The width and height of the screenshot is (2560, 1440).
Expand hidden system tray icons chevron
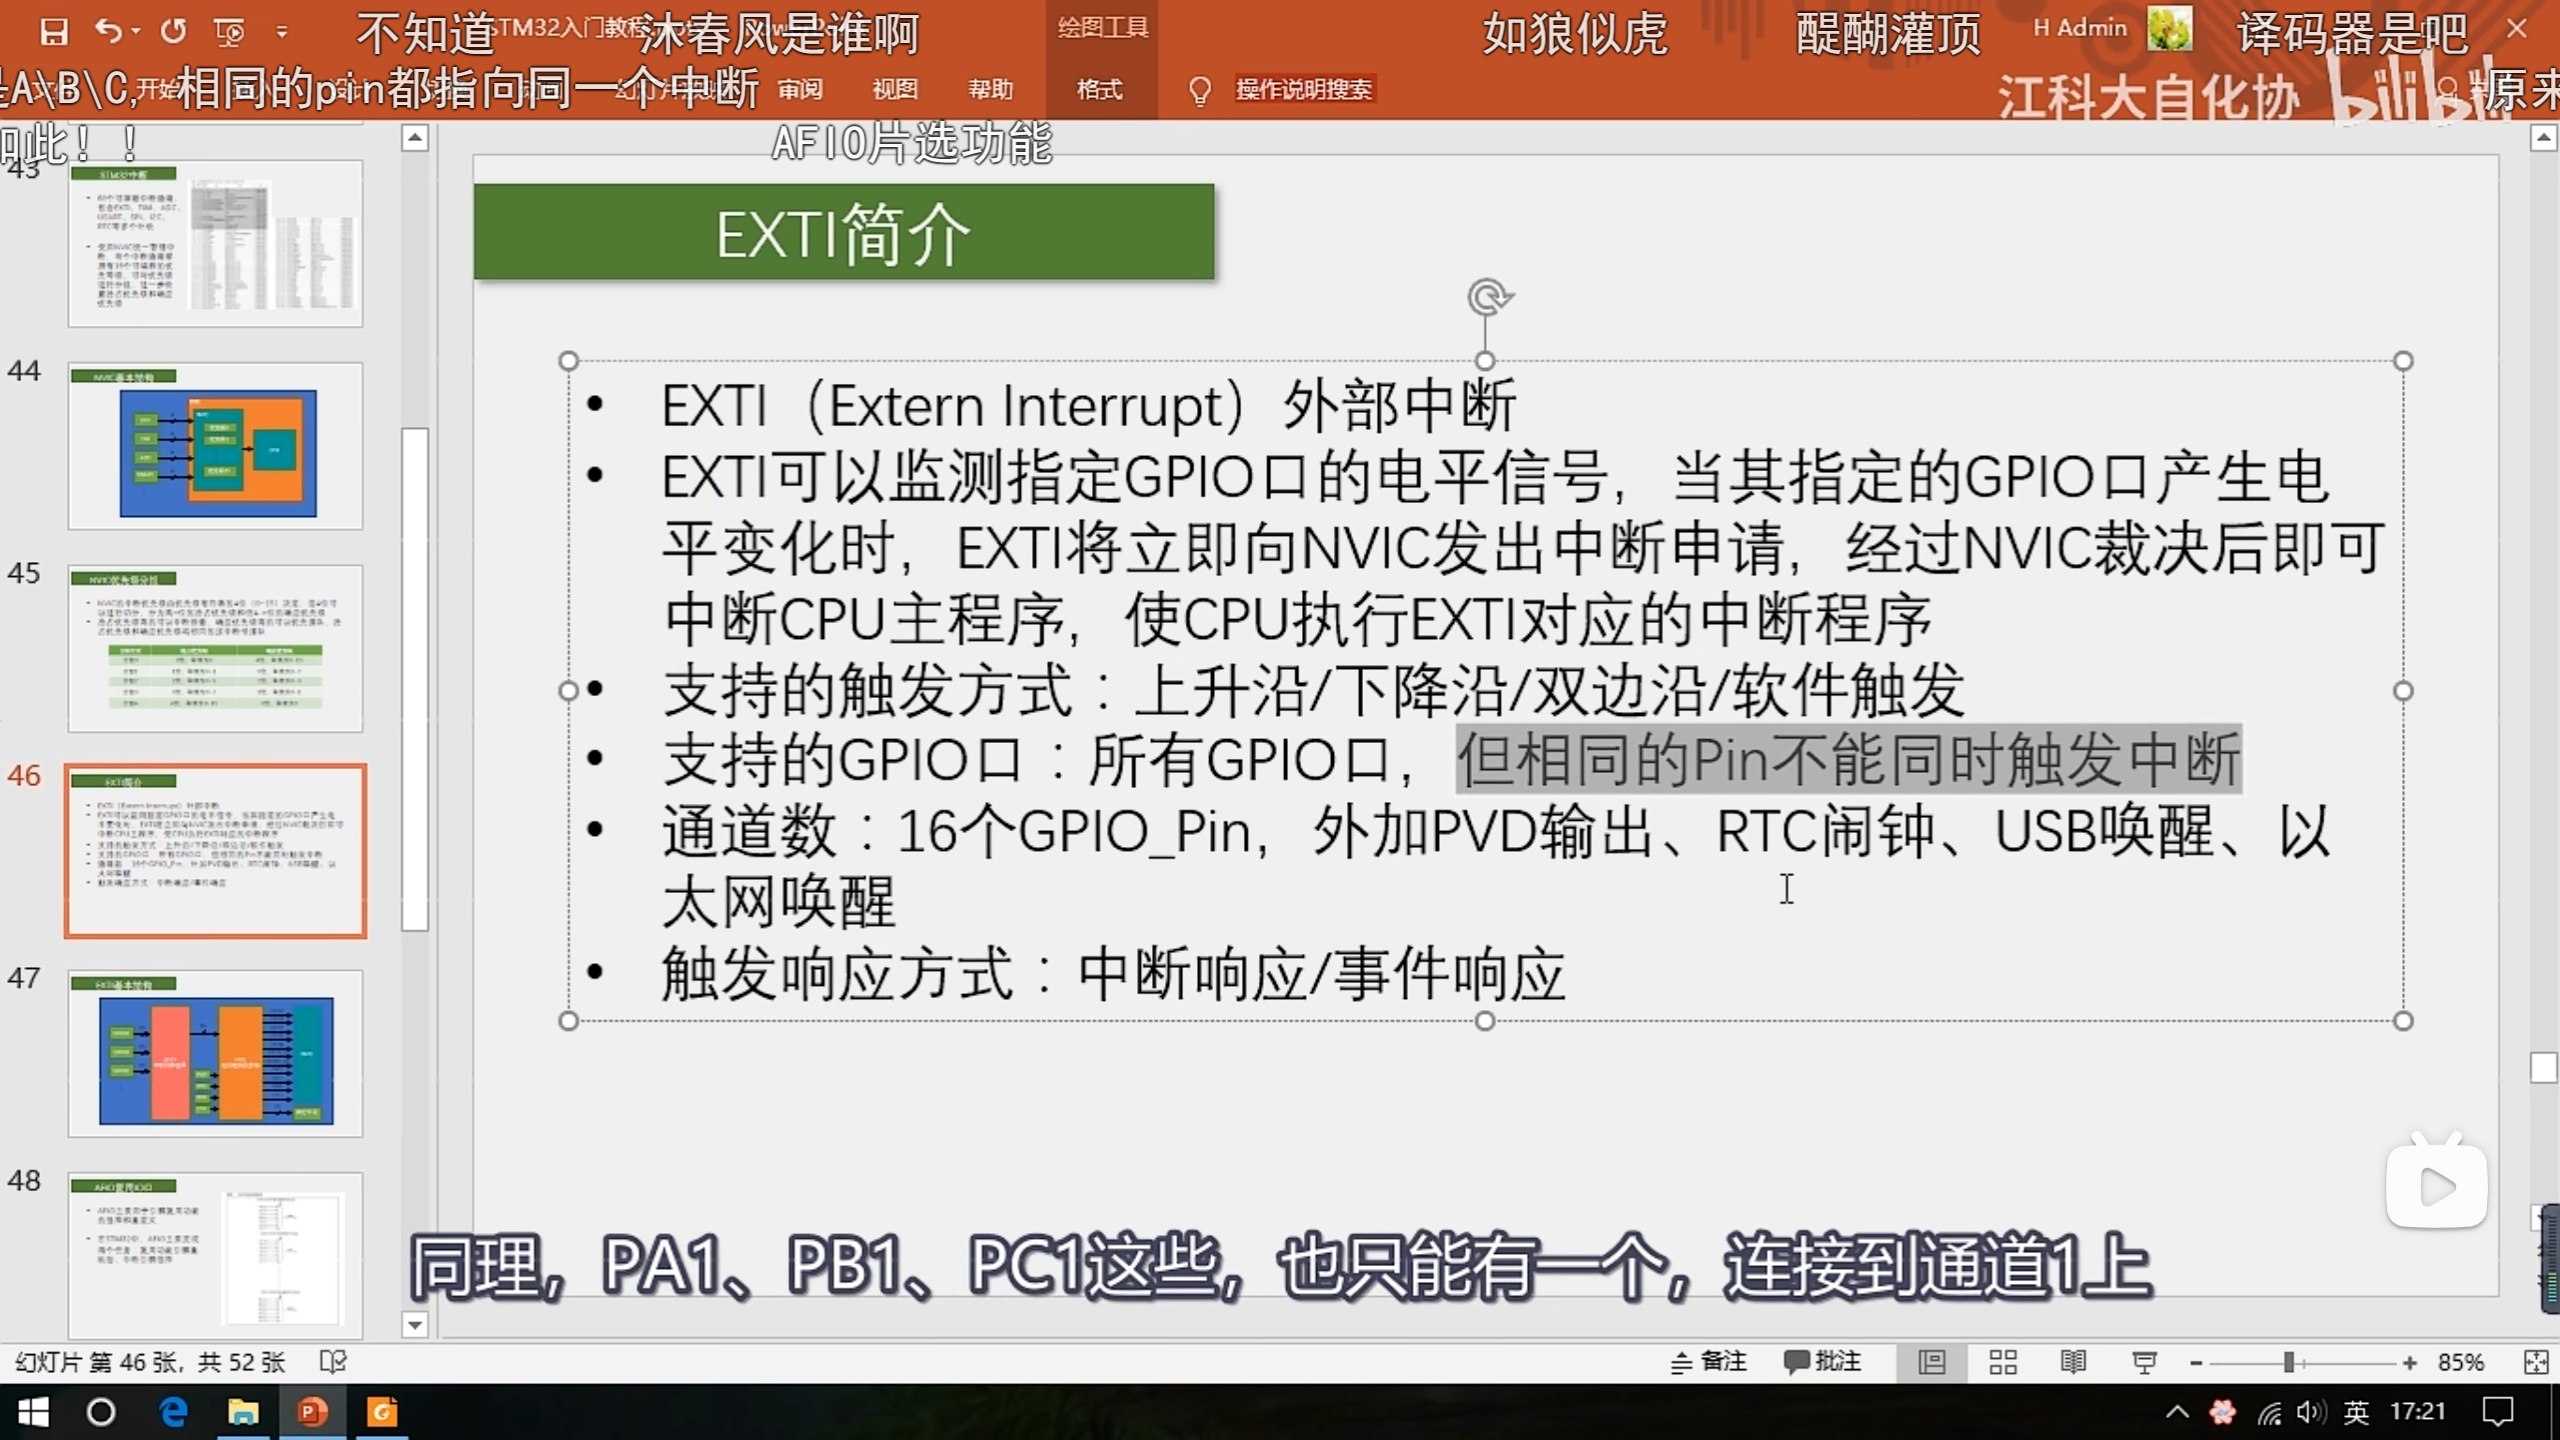point(2177,1412)
